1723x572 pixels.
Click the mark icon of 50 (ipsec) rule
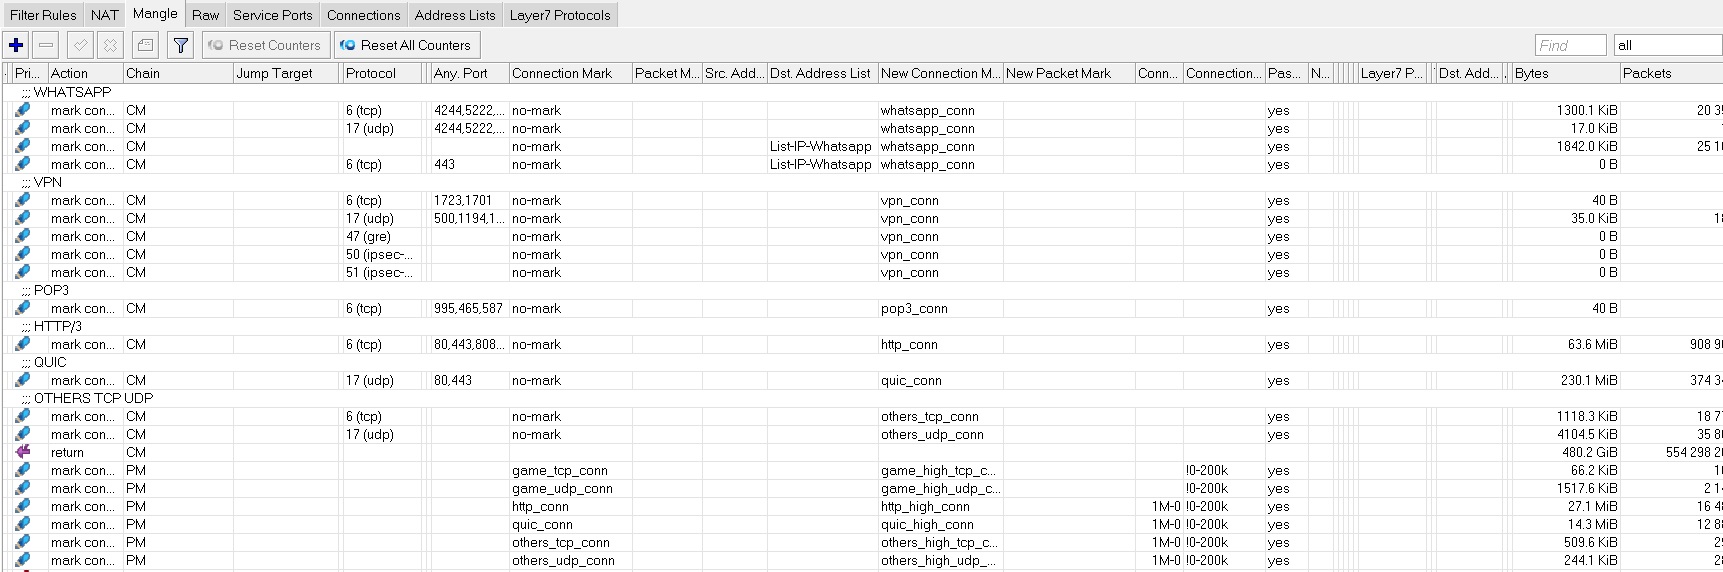click(x=23, y=254)
